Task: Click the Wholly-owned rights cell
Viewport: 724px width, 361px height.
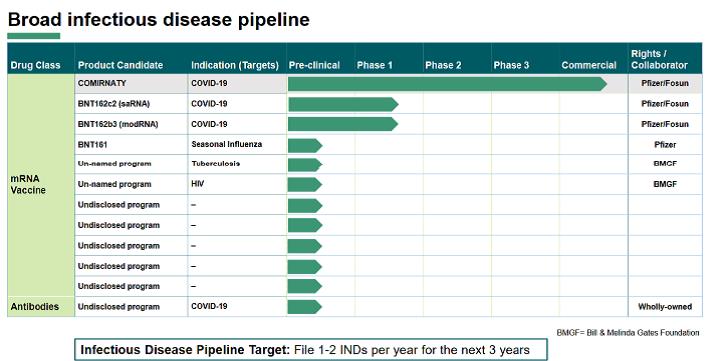Action: click(665, 307)
